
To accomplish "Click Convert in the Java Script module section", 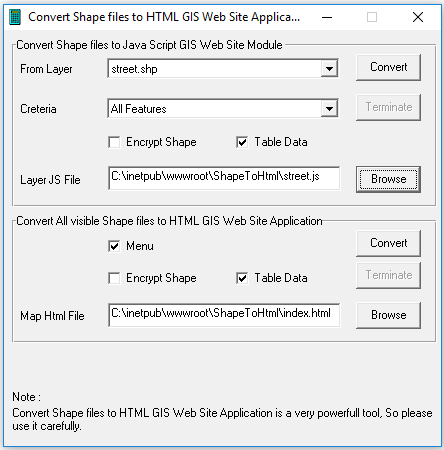I will [388, 67].
